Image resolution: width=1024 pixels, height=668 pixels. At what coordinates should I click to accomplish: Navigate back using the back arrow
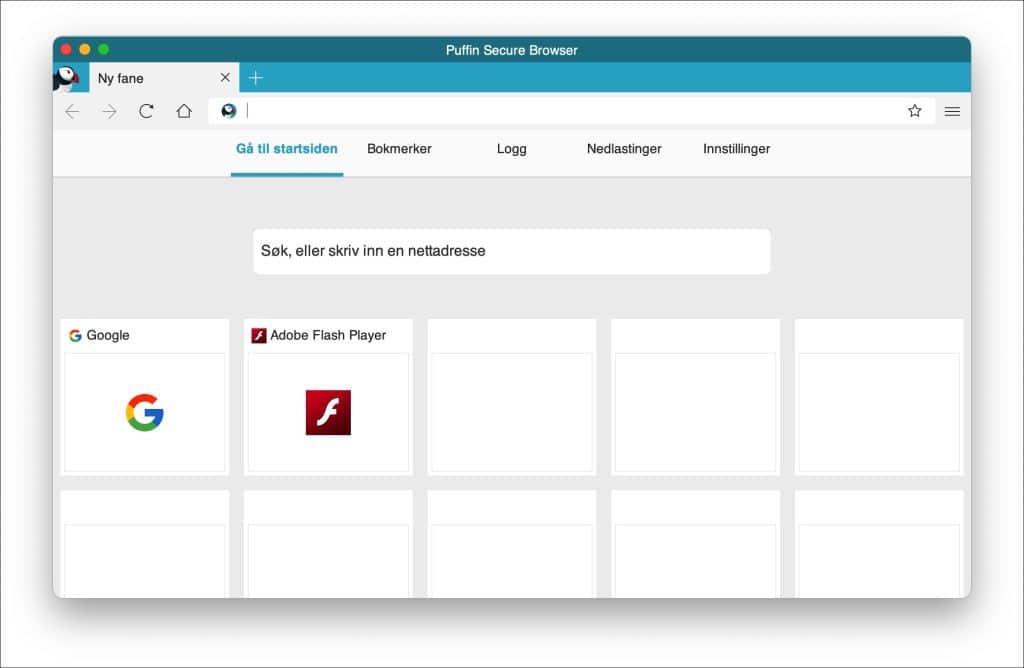pos(71,111)
